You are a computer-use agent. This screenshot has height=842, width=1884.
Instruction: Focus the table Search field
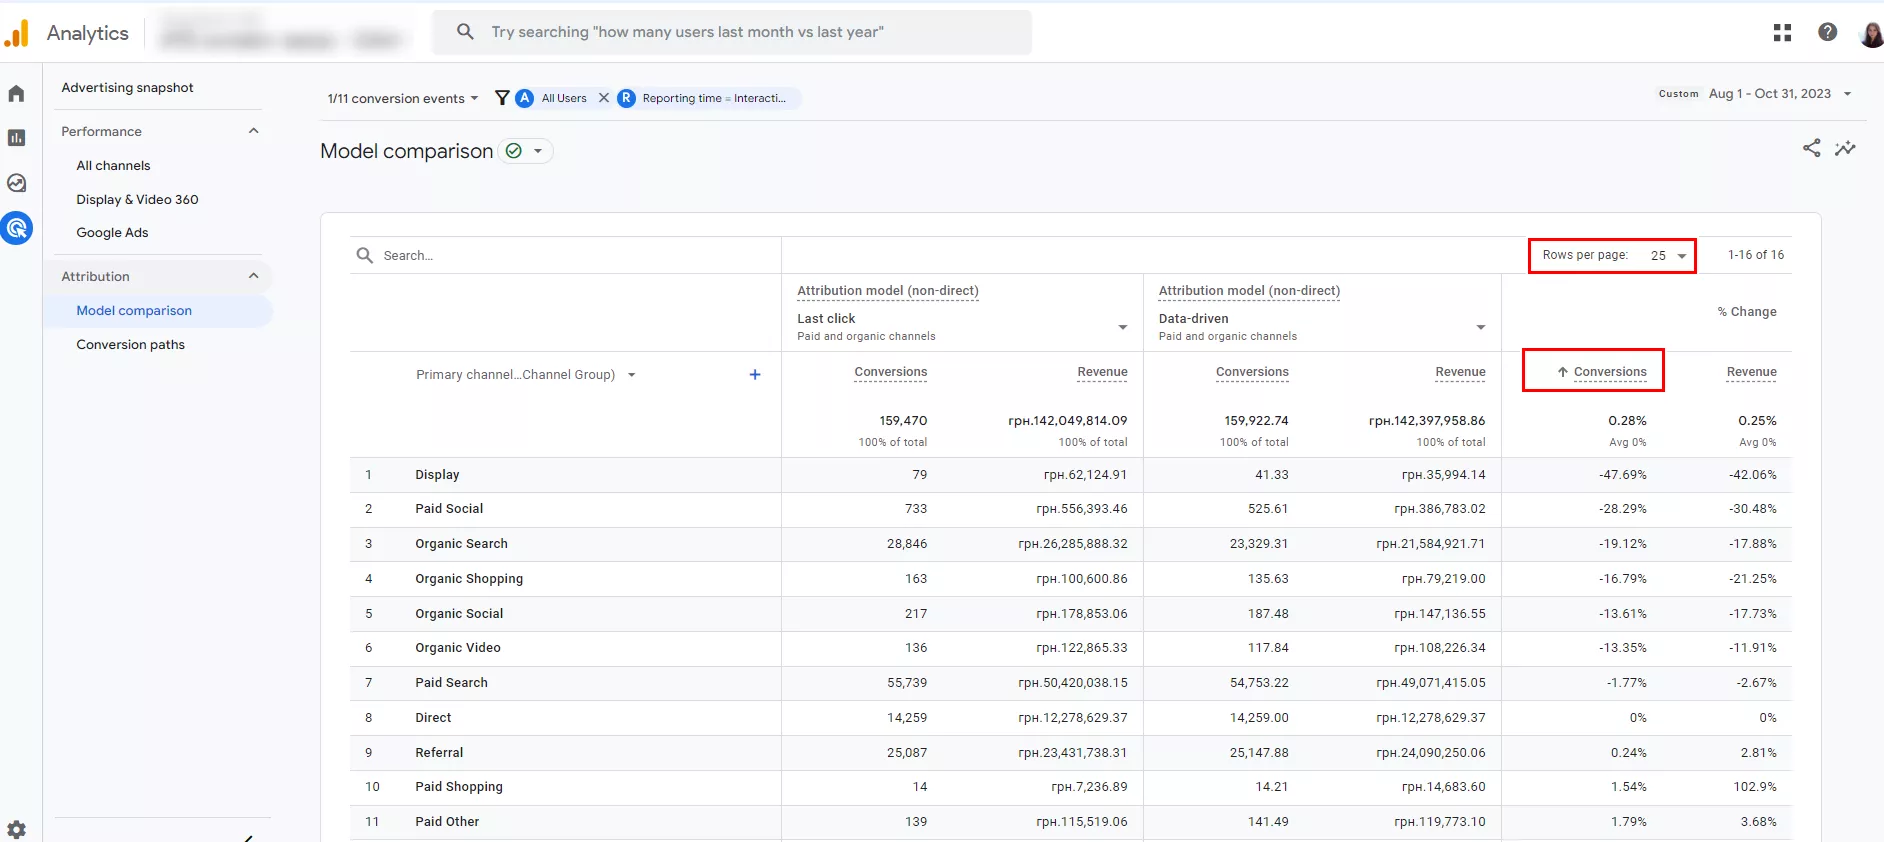565,255
